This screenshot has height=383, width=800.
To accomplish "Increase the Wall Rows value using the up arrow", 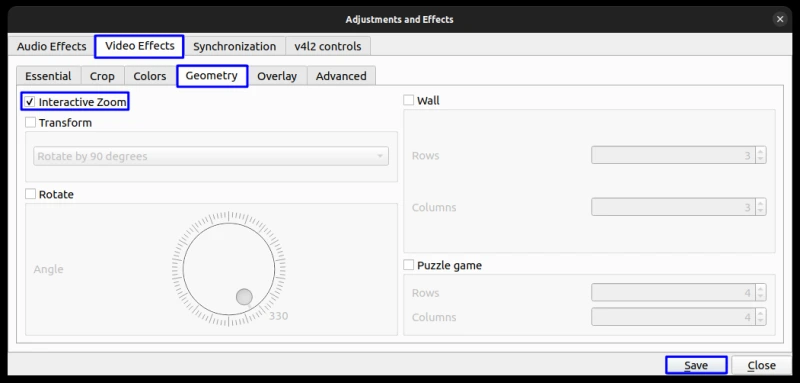I will 761,151.
